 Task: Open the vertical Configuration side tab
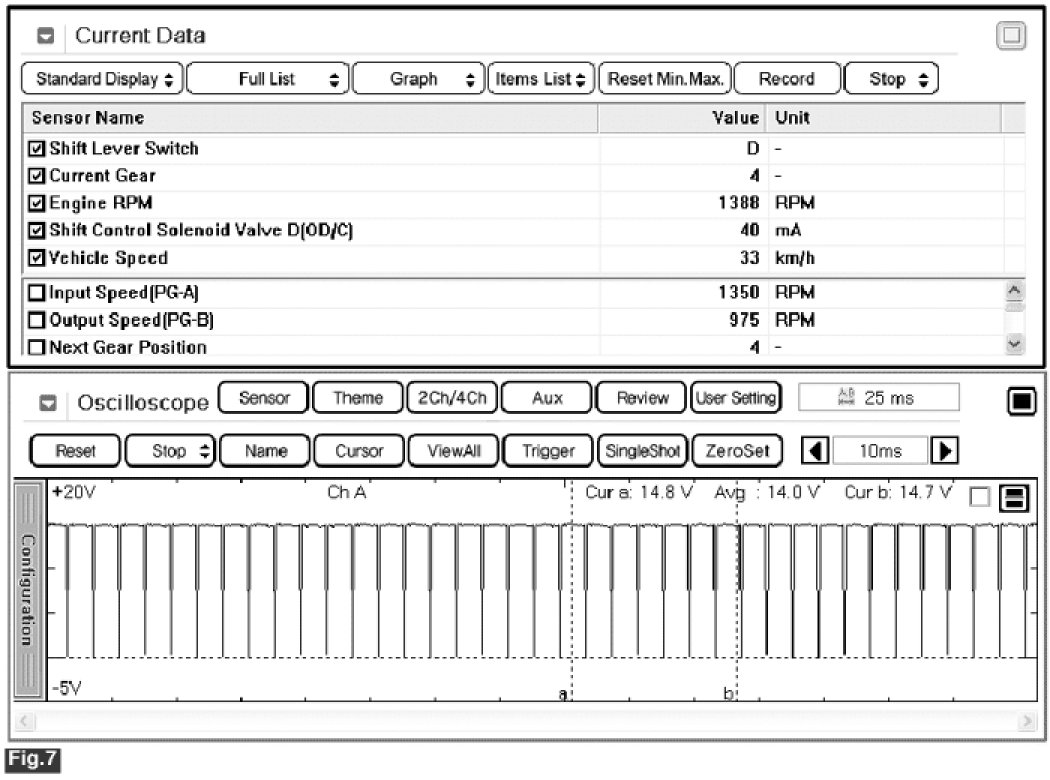pos(29,588)
